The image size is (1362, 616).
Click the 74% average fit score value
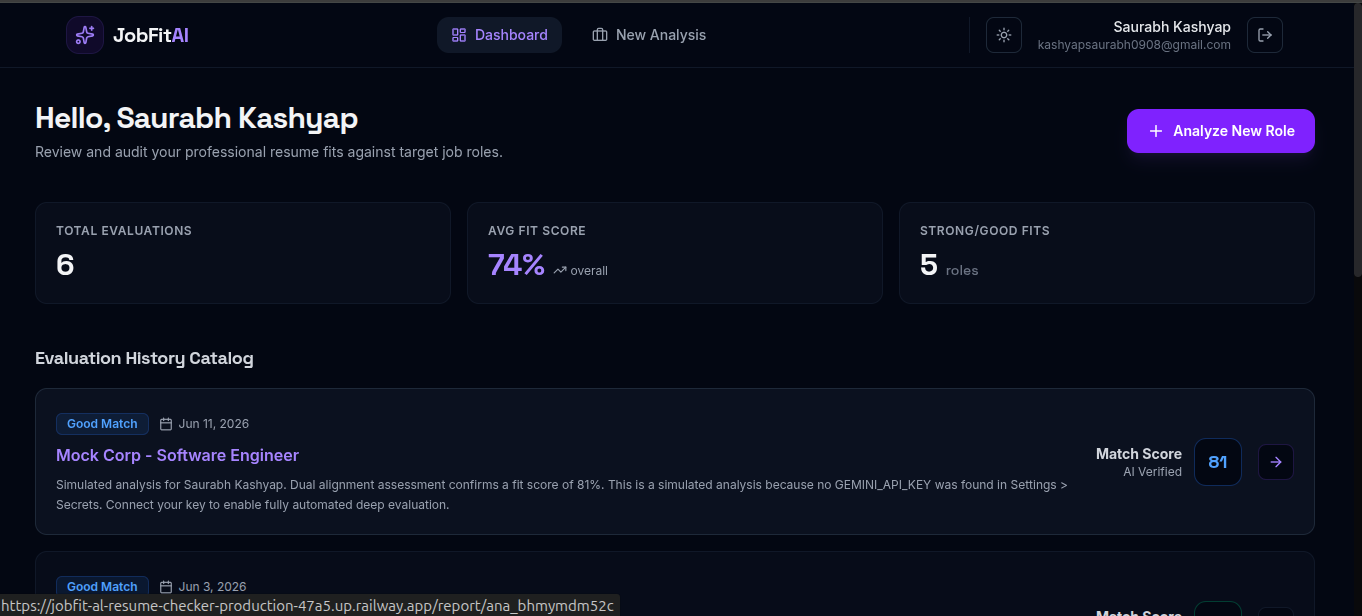click(516, 265)
